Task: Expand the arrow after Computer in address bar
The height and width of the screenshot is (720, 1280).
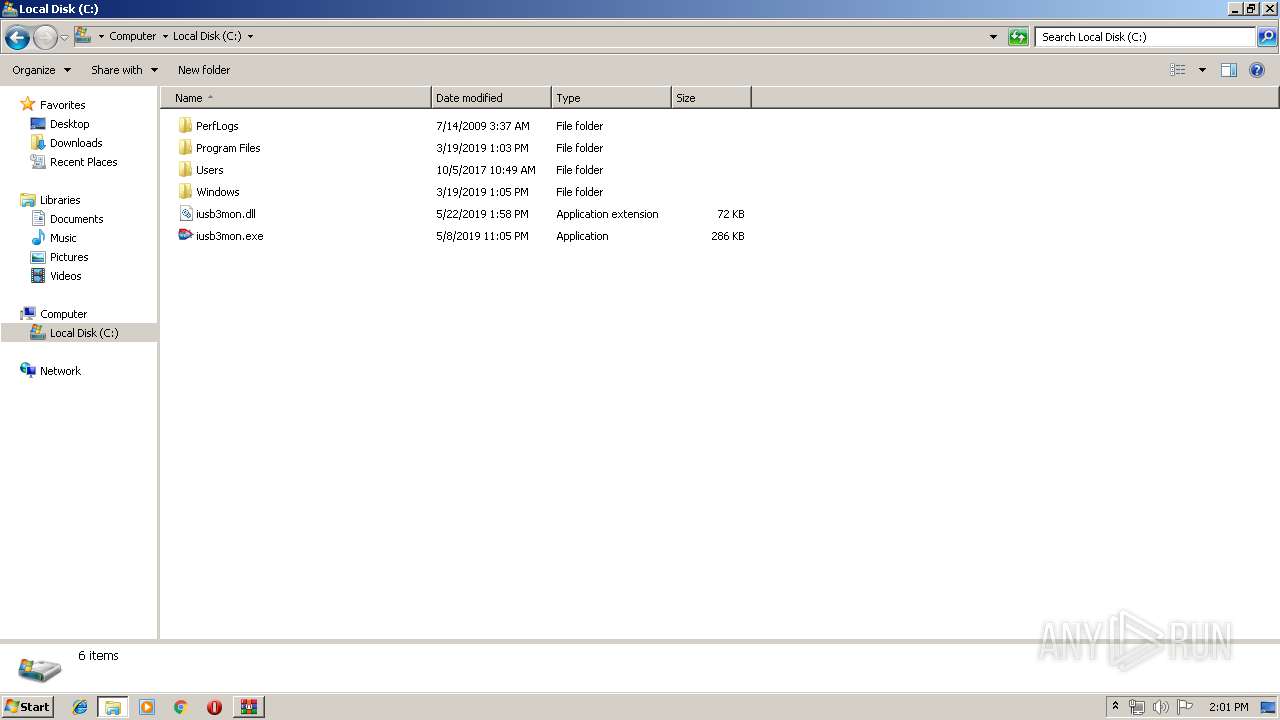Action: coord(165,36)
